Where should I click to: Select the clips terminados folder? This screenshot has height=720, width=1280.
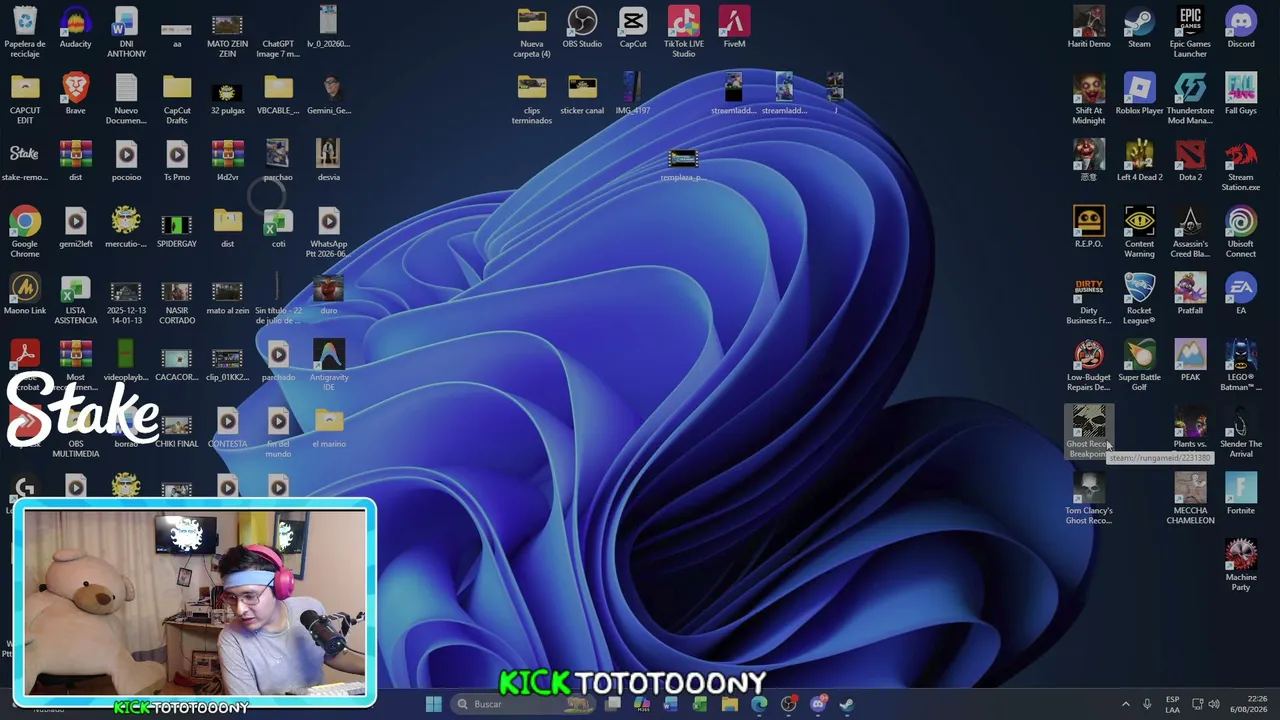(x=532, y=98)
